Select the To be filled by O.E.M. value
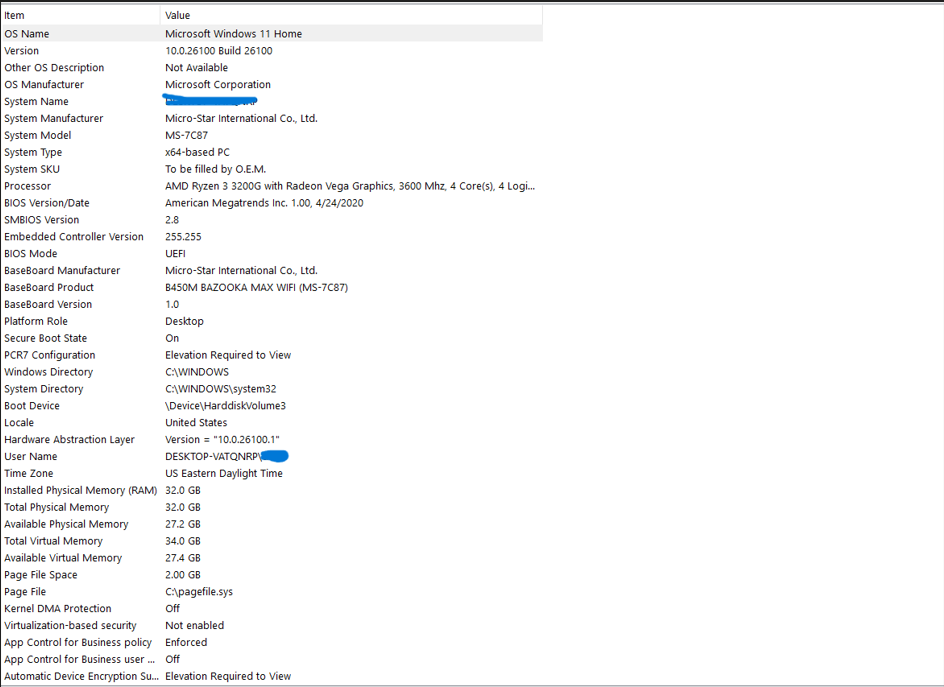The width and height of the screenshot is (944, 687). click(216, 169)
